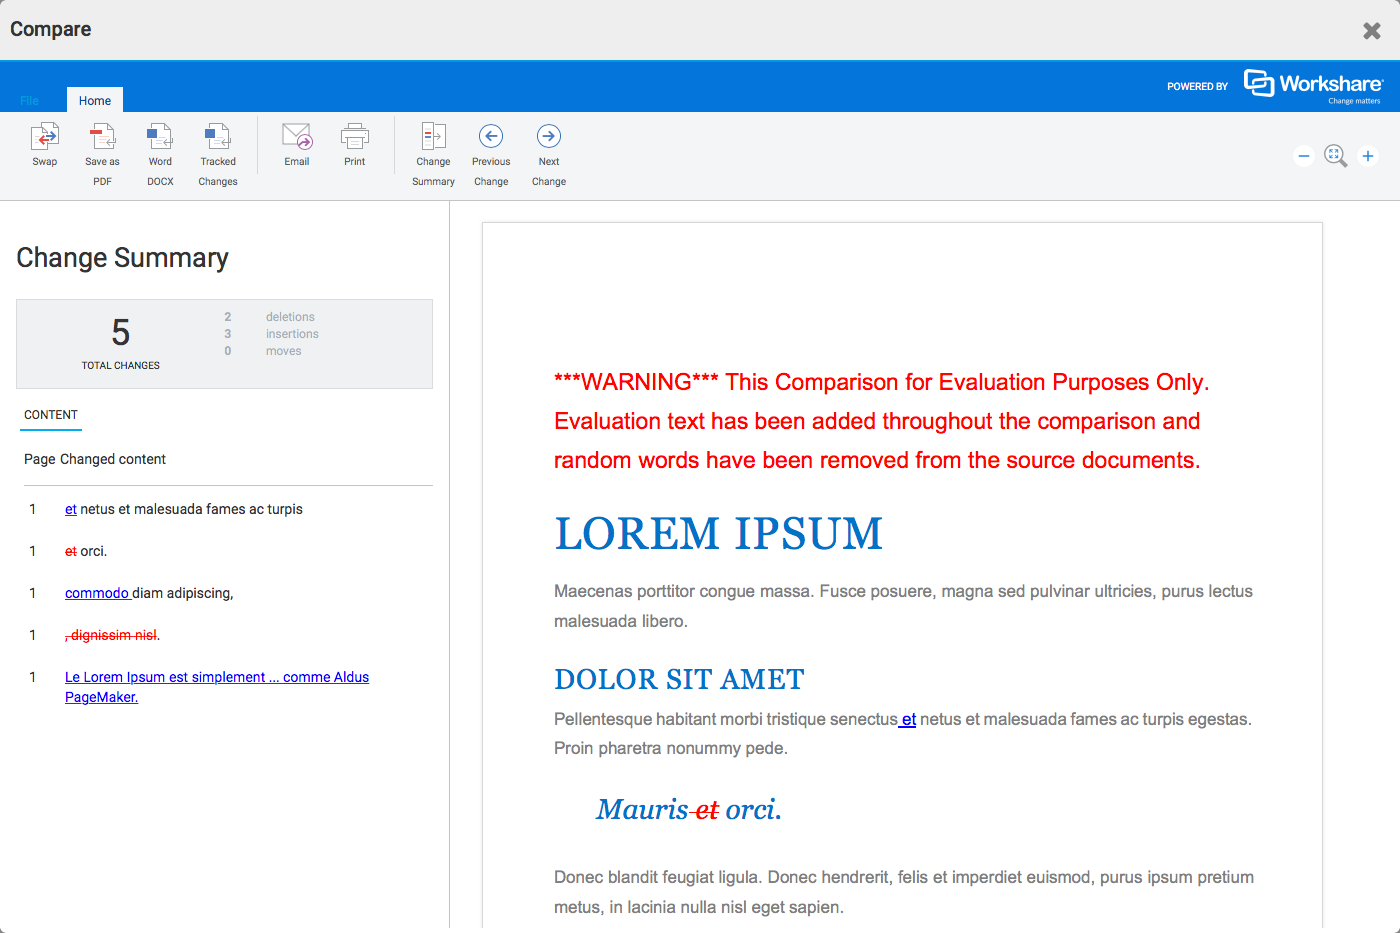This screenshot has width=1400, height=933.
Task: Click the deleted 'et orci' change entry
Action: click(85, 551)
